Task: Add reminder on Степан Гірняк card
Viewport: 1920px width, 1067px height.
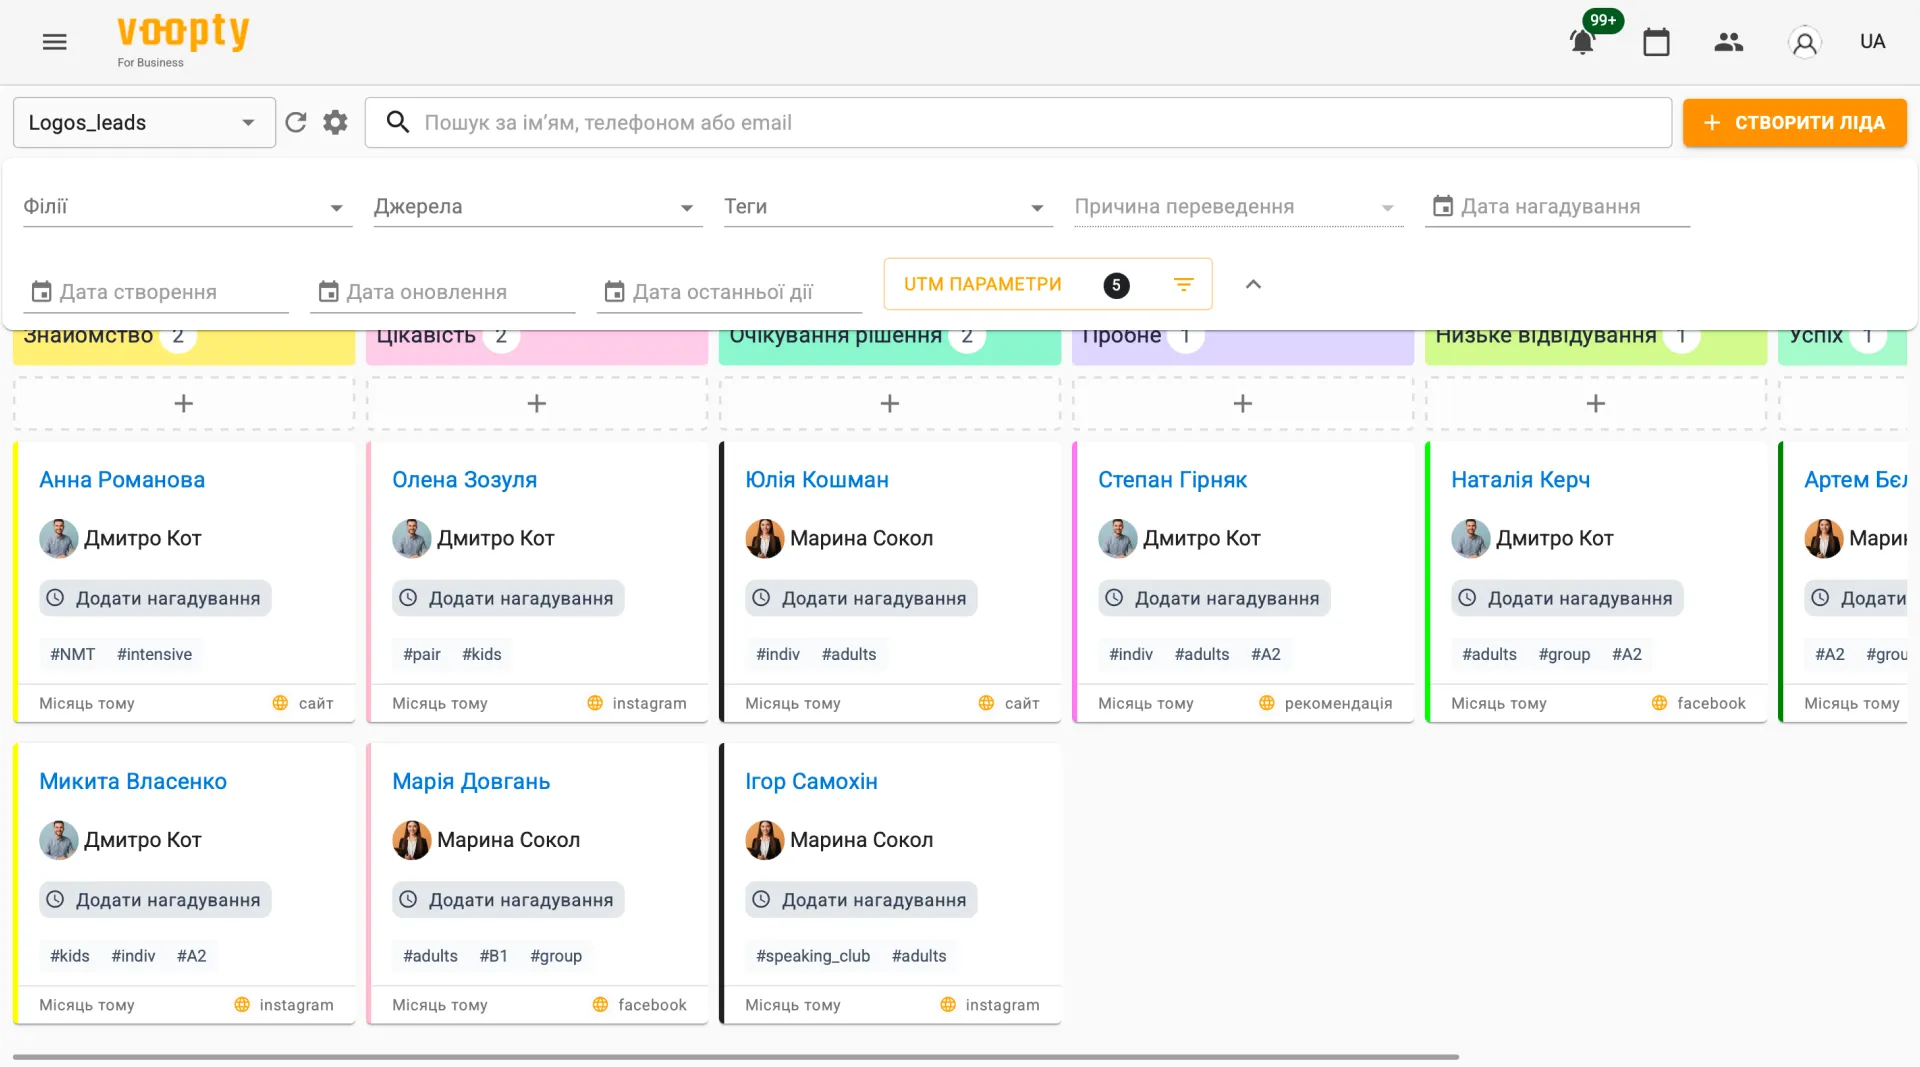Action: click(x=1214, y=598)
